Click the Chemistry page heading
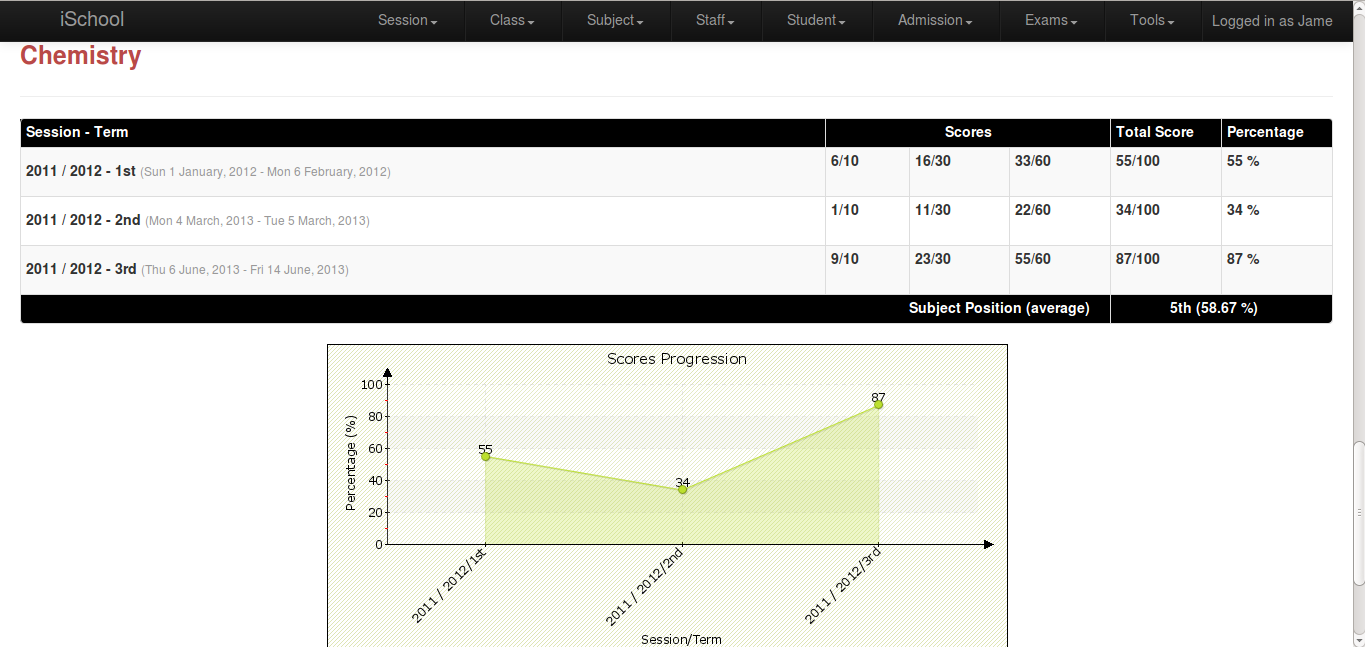The height and width of the screenshot is (647, 1365). pos(80,56)
